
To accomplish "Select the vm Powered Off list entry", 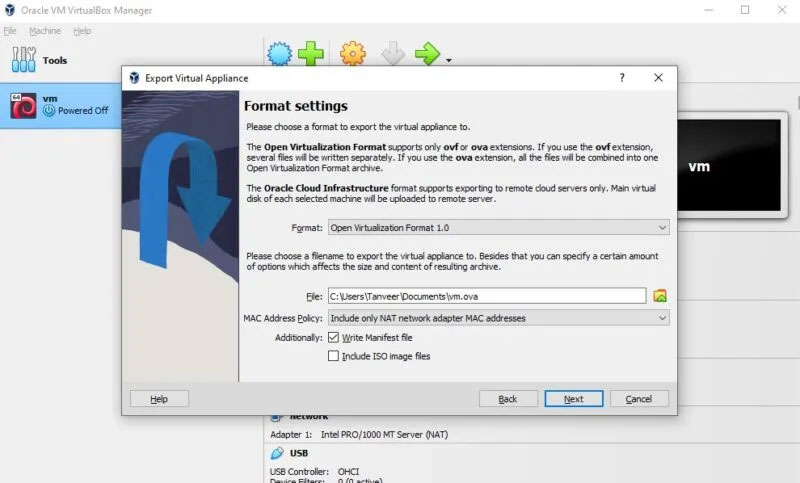I will (x=61, y=106).
